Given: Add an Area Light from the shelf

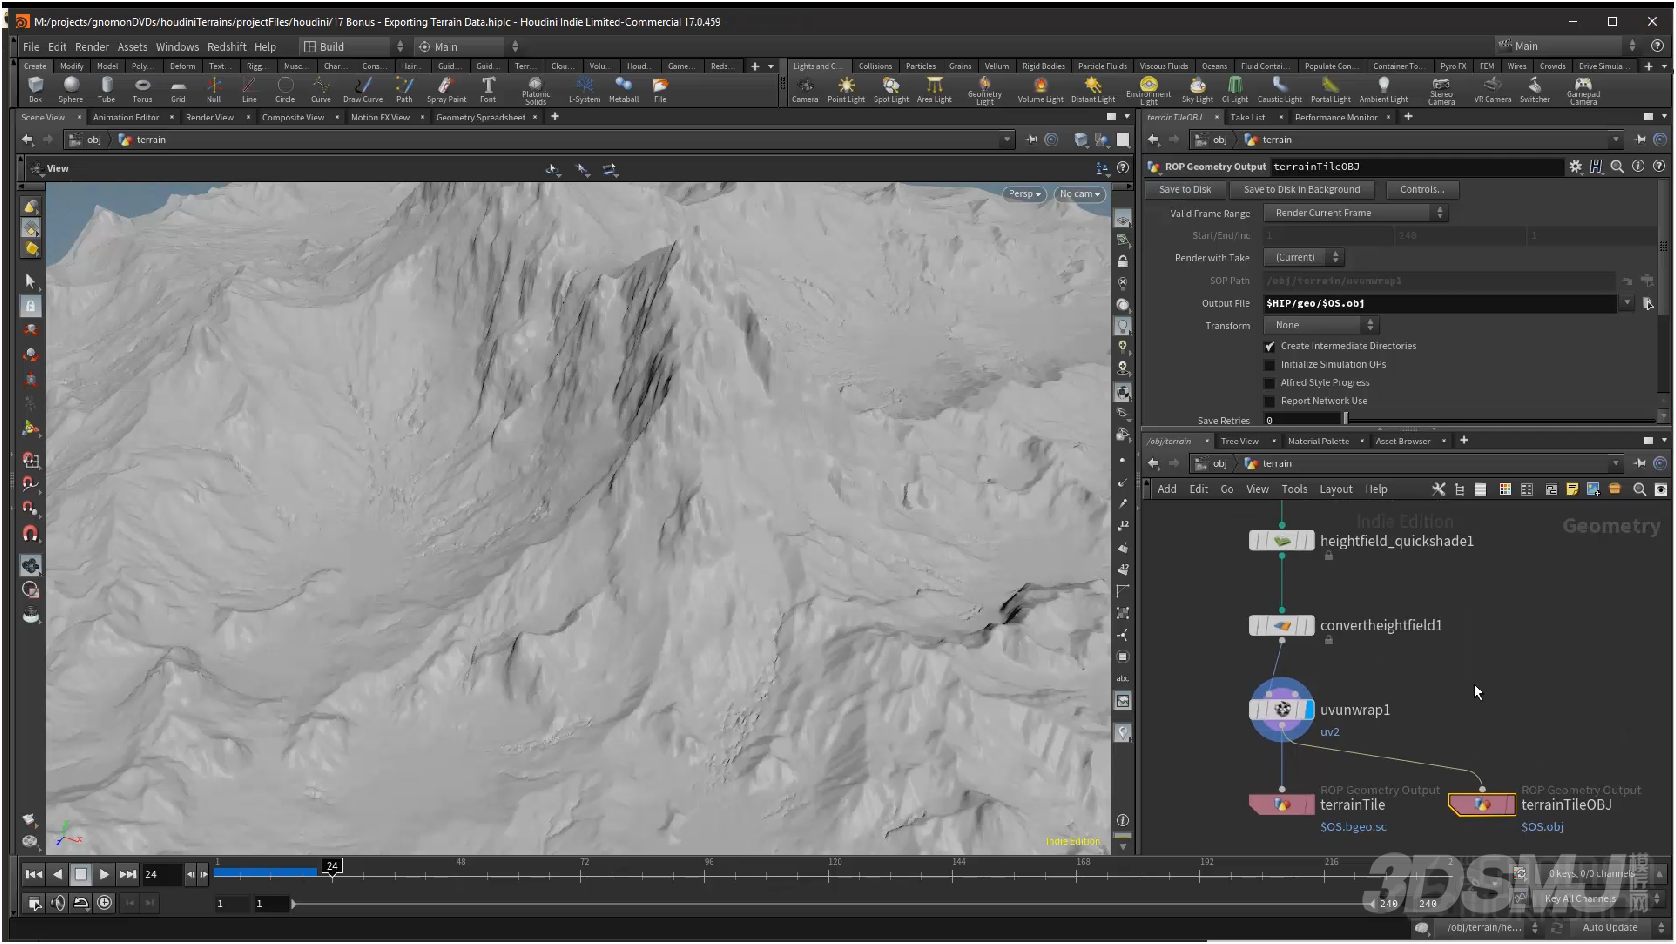Looking at the screenshot, I should coord(934,89).
